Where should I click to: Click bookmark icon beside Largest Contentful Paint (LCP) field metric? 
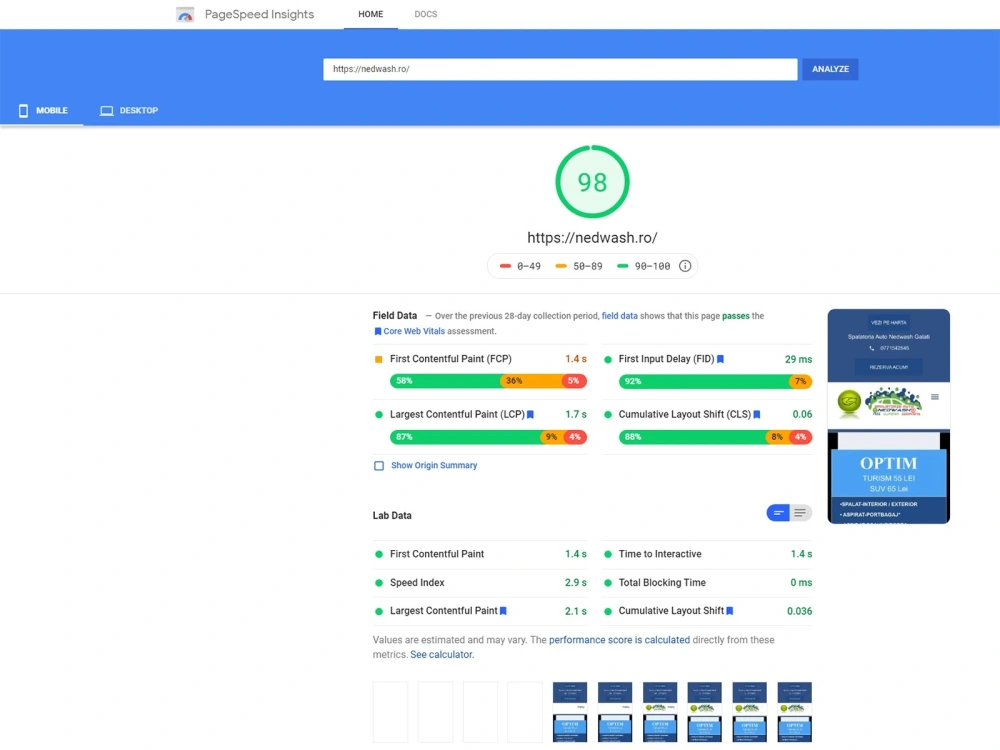pos(530,415)
